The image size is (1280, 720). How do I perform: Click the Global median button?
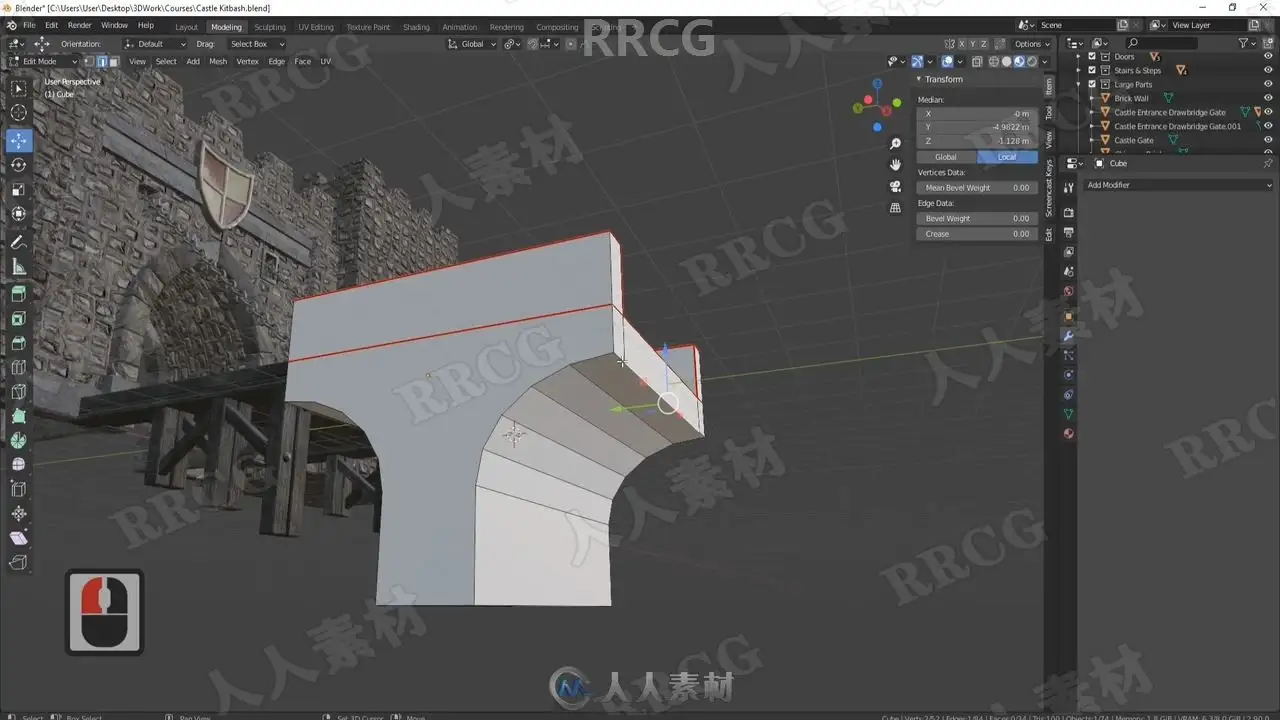(946, 157)
